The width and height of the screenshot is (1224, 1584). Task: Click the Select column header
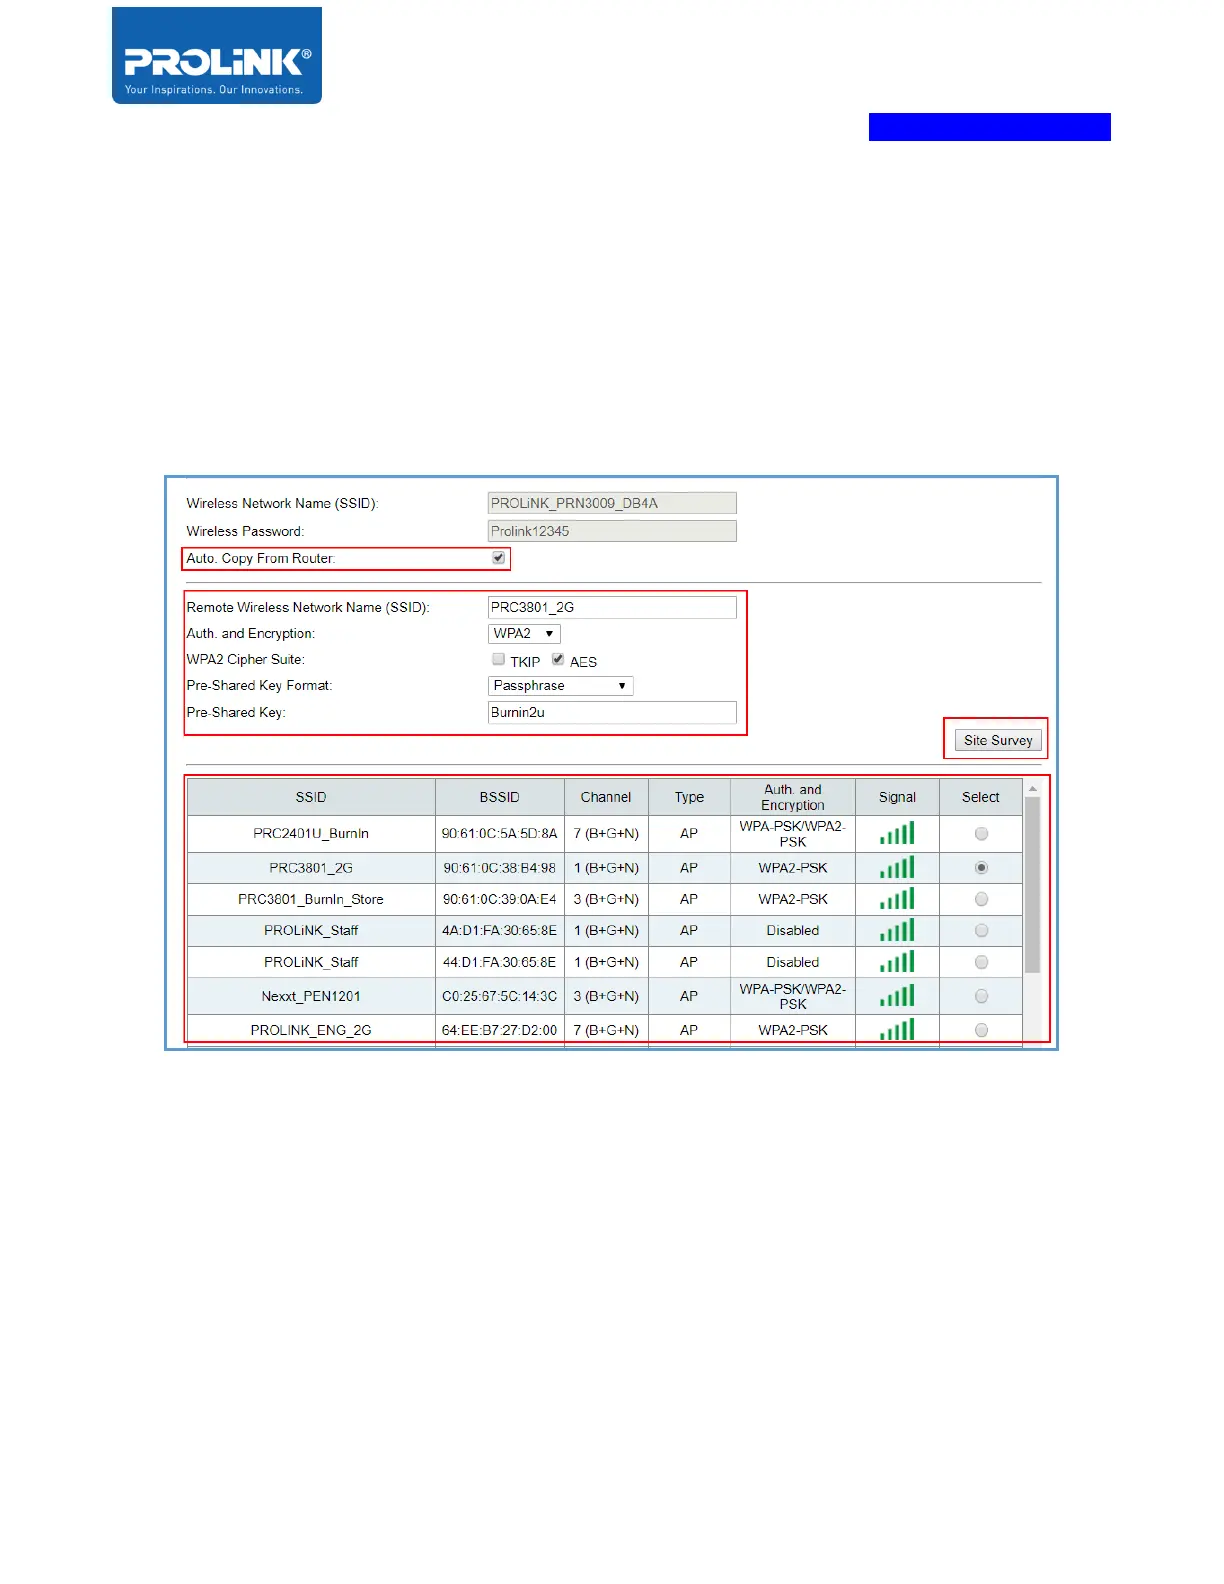click(x=981, y=797)
